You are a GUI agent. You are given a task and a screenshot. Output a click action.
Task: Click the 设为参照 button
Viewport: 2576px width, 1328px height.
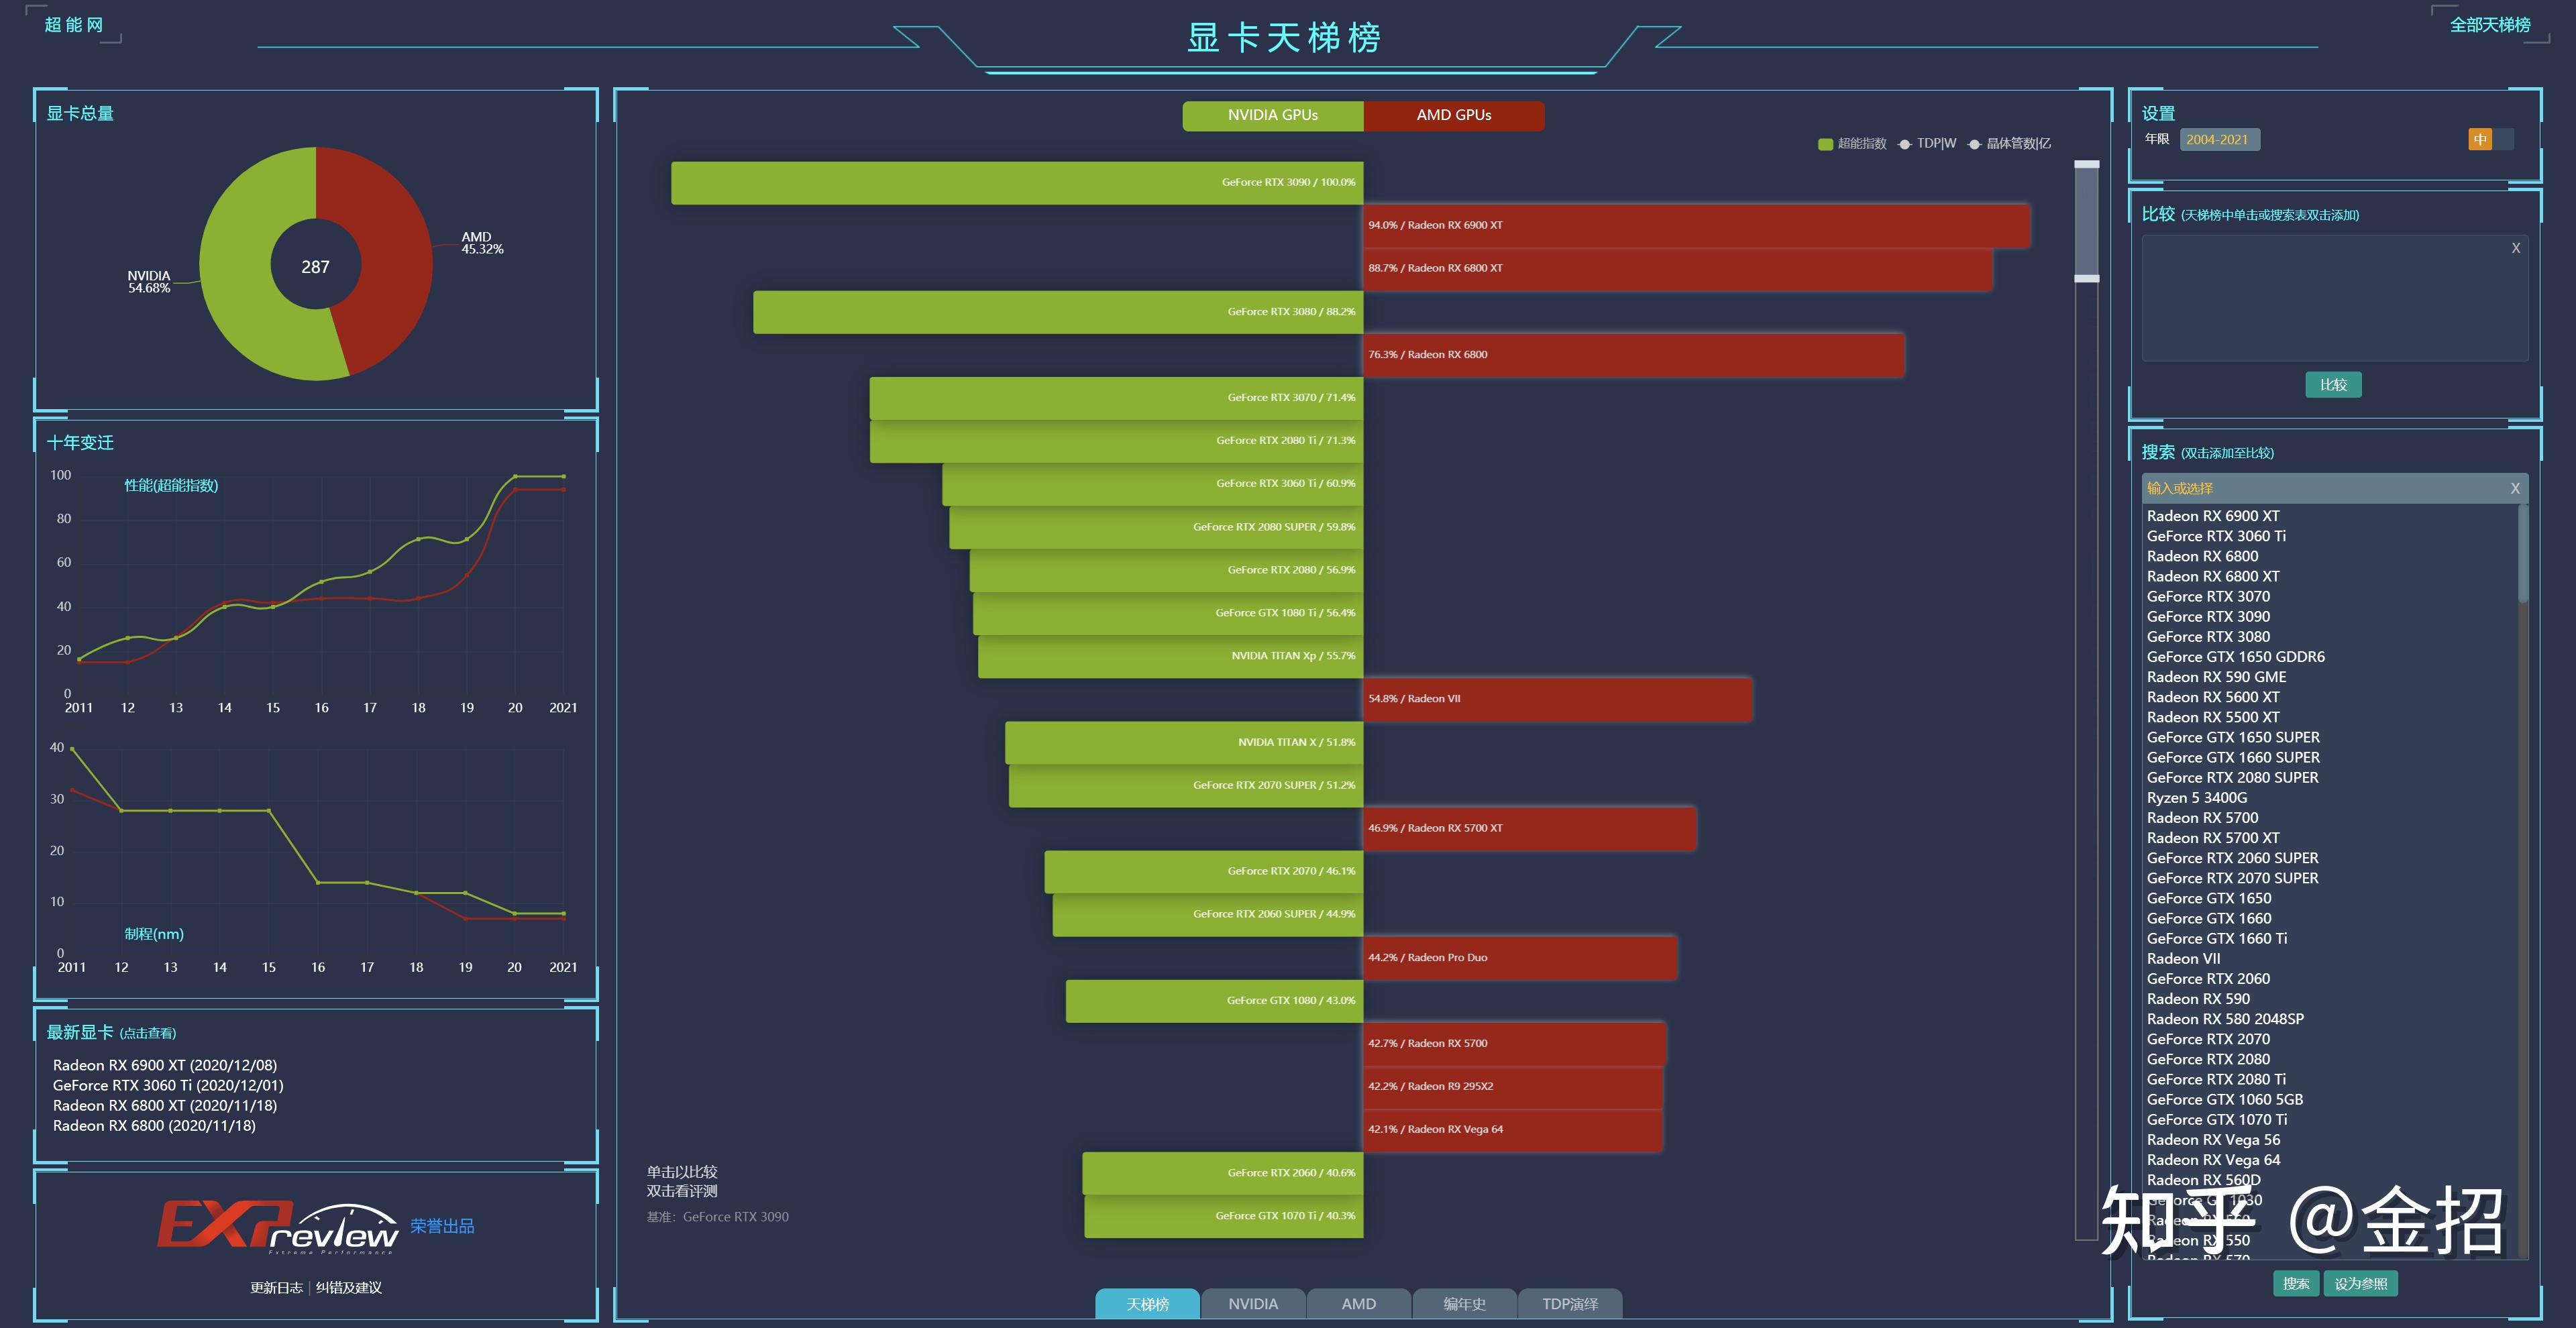pyautogui.click(x=2360, y=1284)
